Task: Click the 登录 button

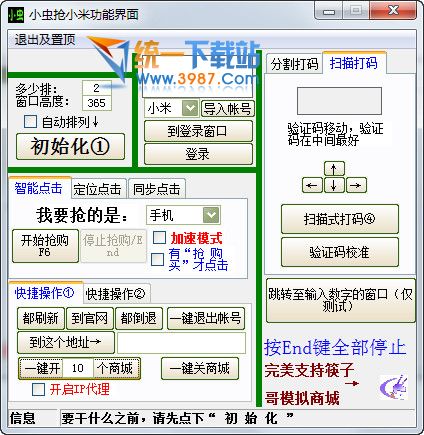Action: [198, 154]
